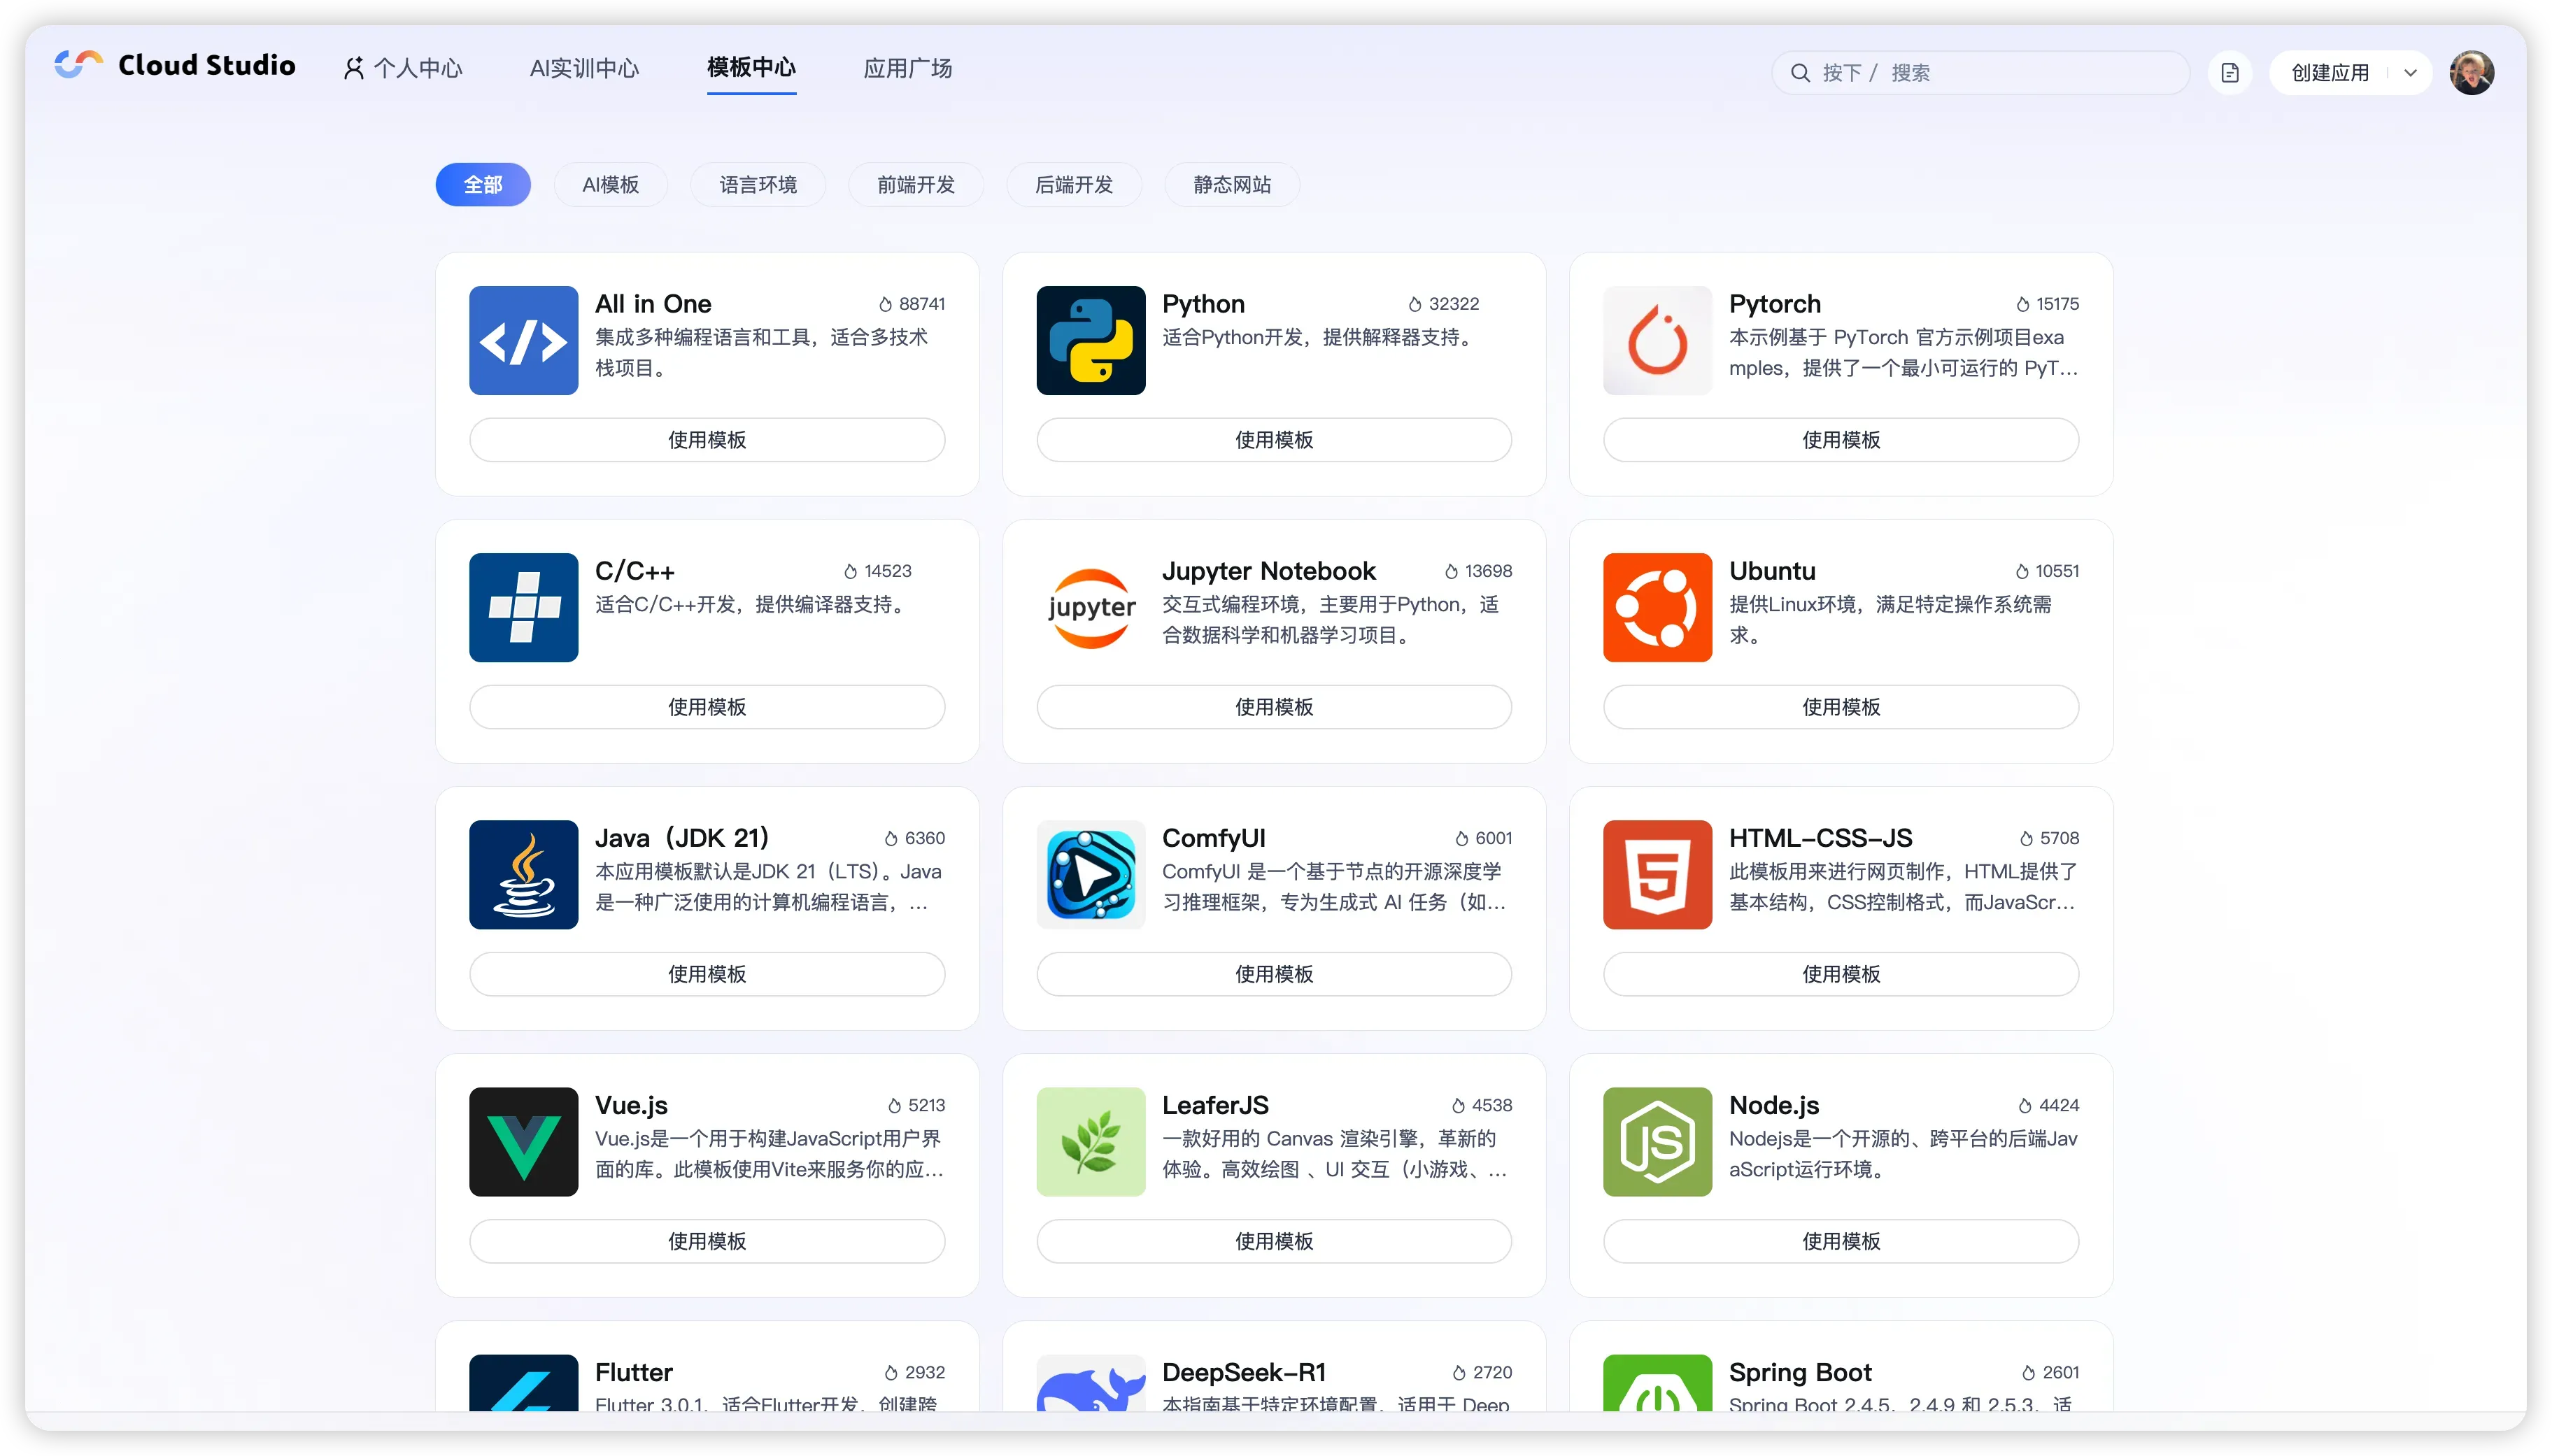The height and width of the screenshot is (1456, 2552).
Task: Select the 前端开发 filter chip
Action: [915, 185]
